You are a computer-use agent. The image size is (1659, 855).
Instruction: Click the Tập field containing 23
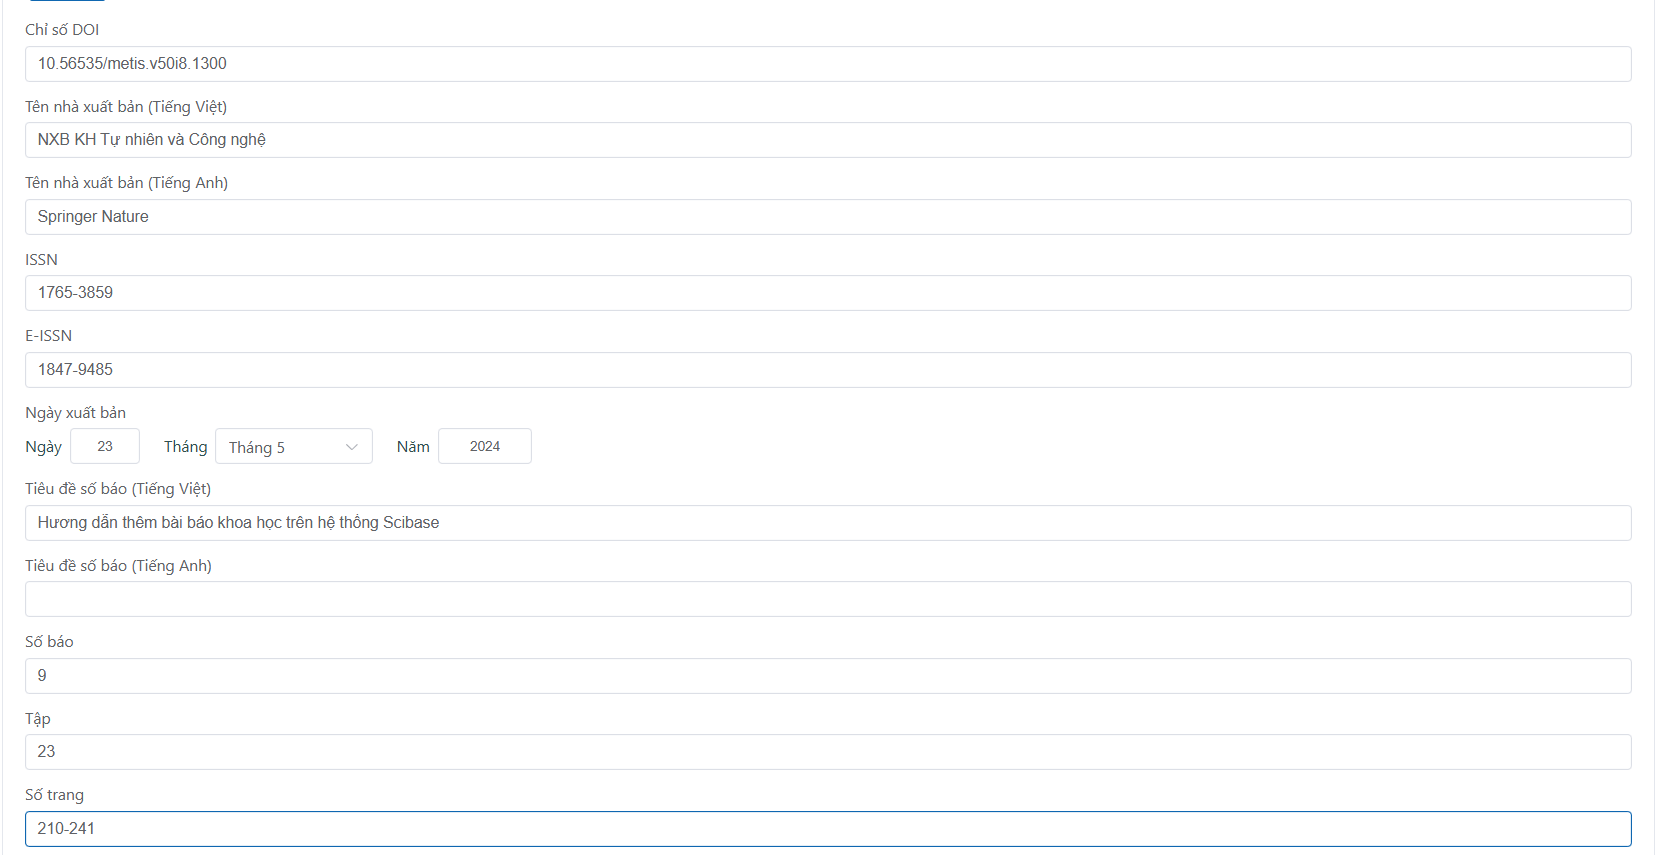pyautogui.click(x=827, y=752)
